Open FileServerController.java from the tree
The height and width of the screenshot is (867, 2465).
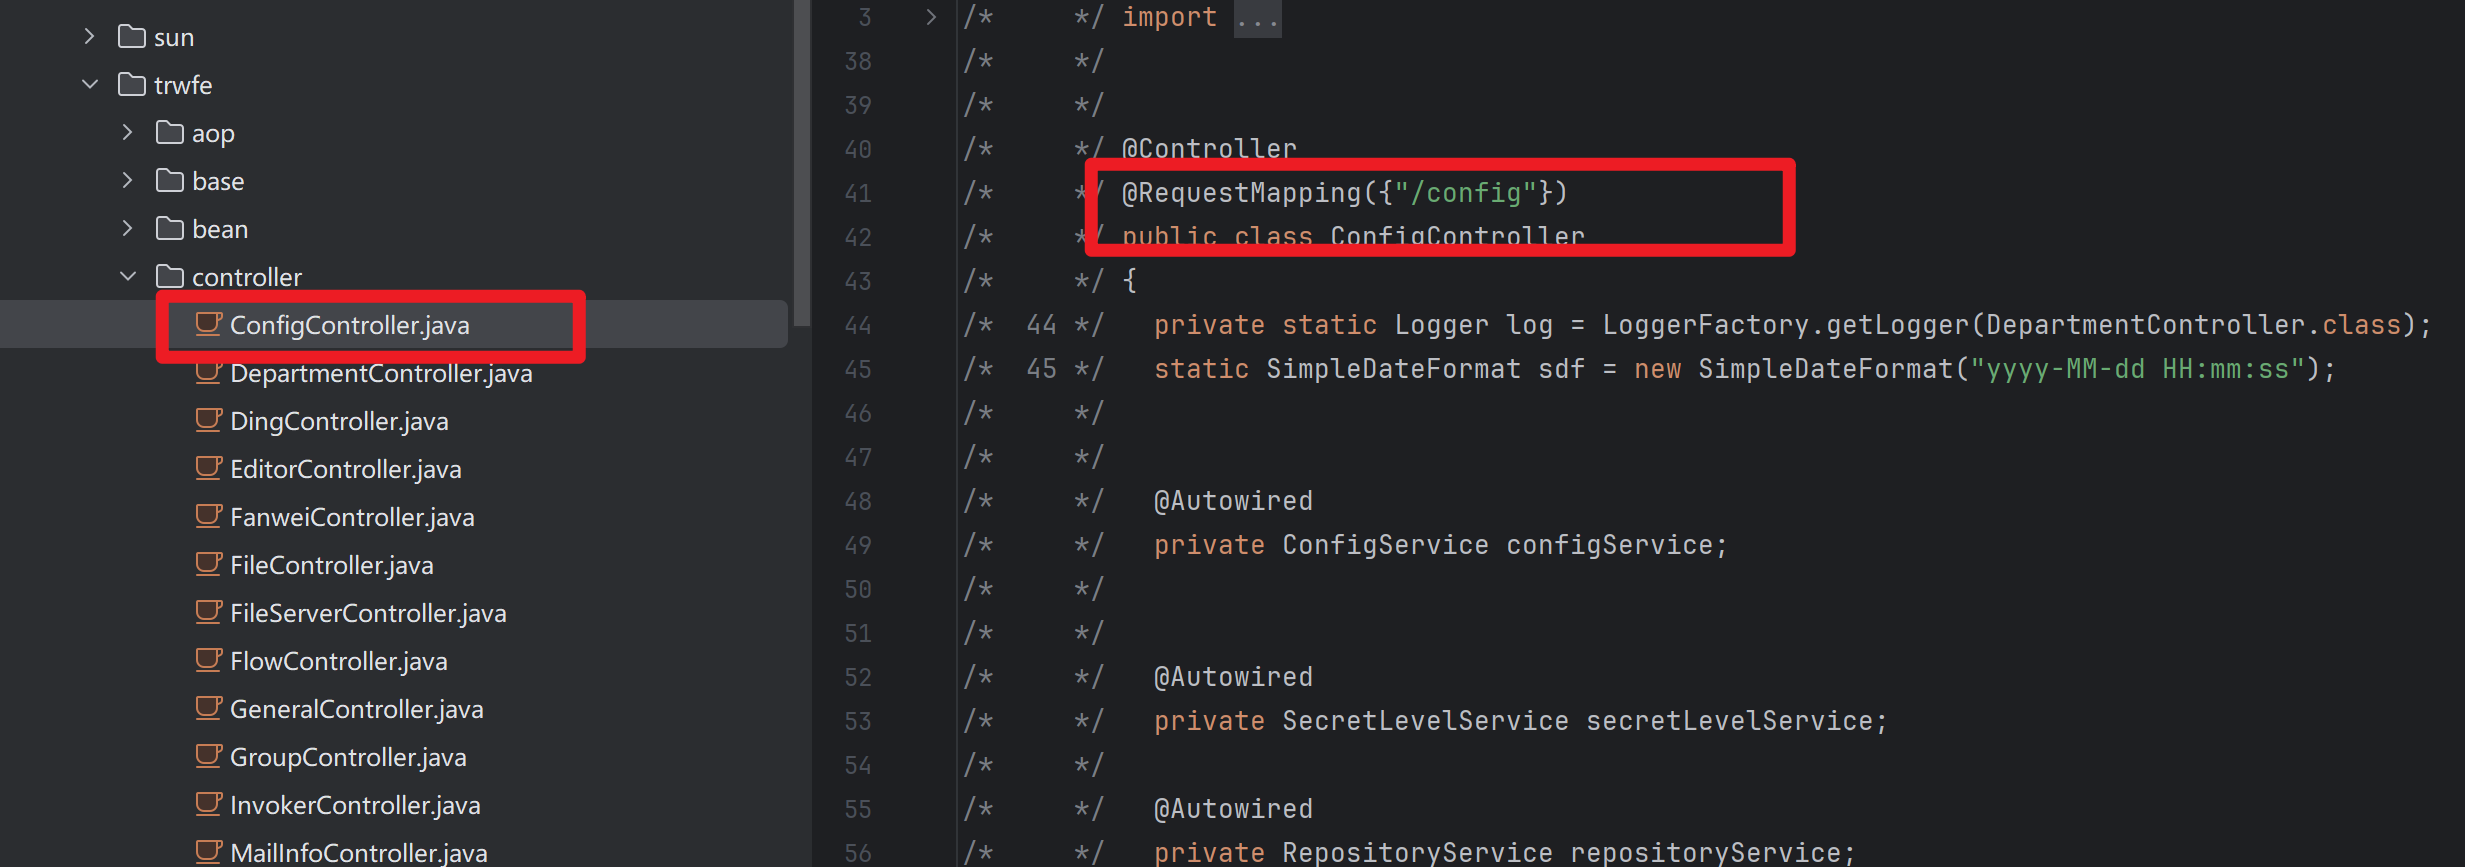[x=368, y=613]
